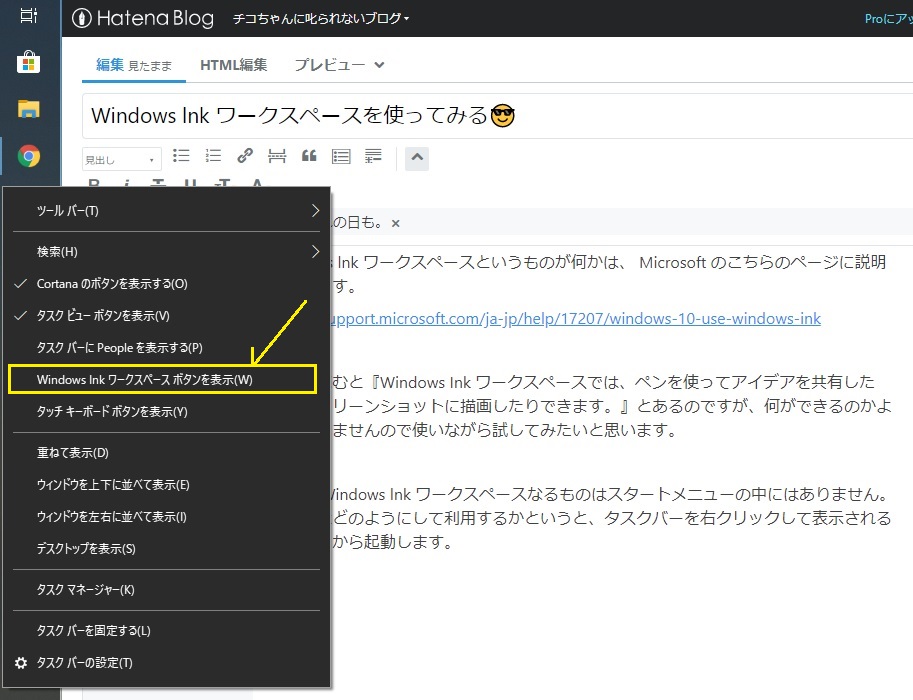
Task: Choose デスクトップを表示(S)
Action: coord(166,549)
